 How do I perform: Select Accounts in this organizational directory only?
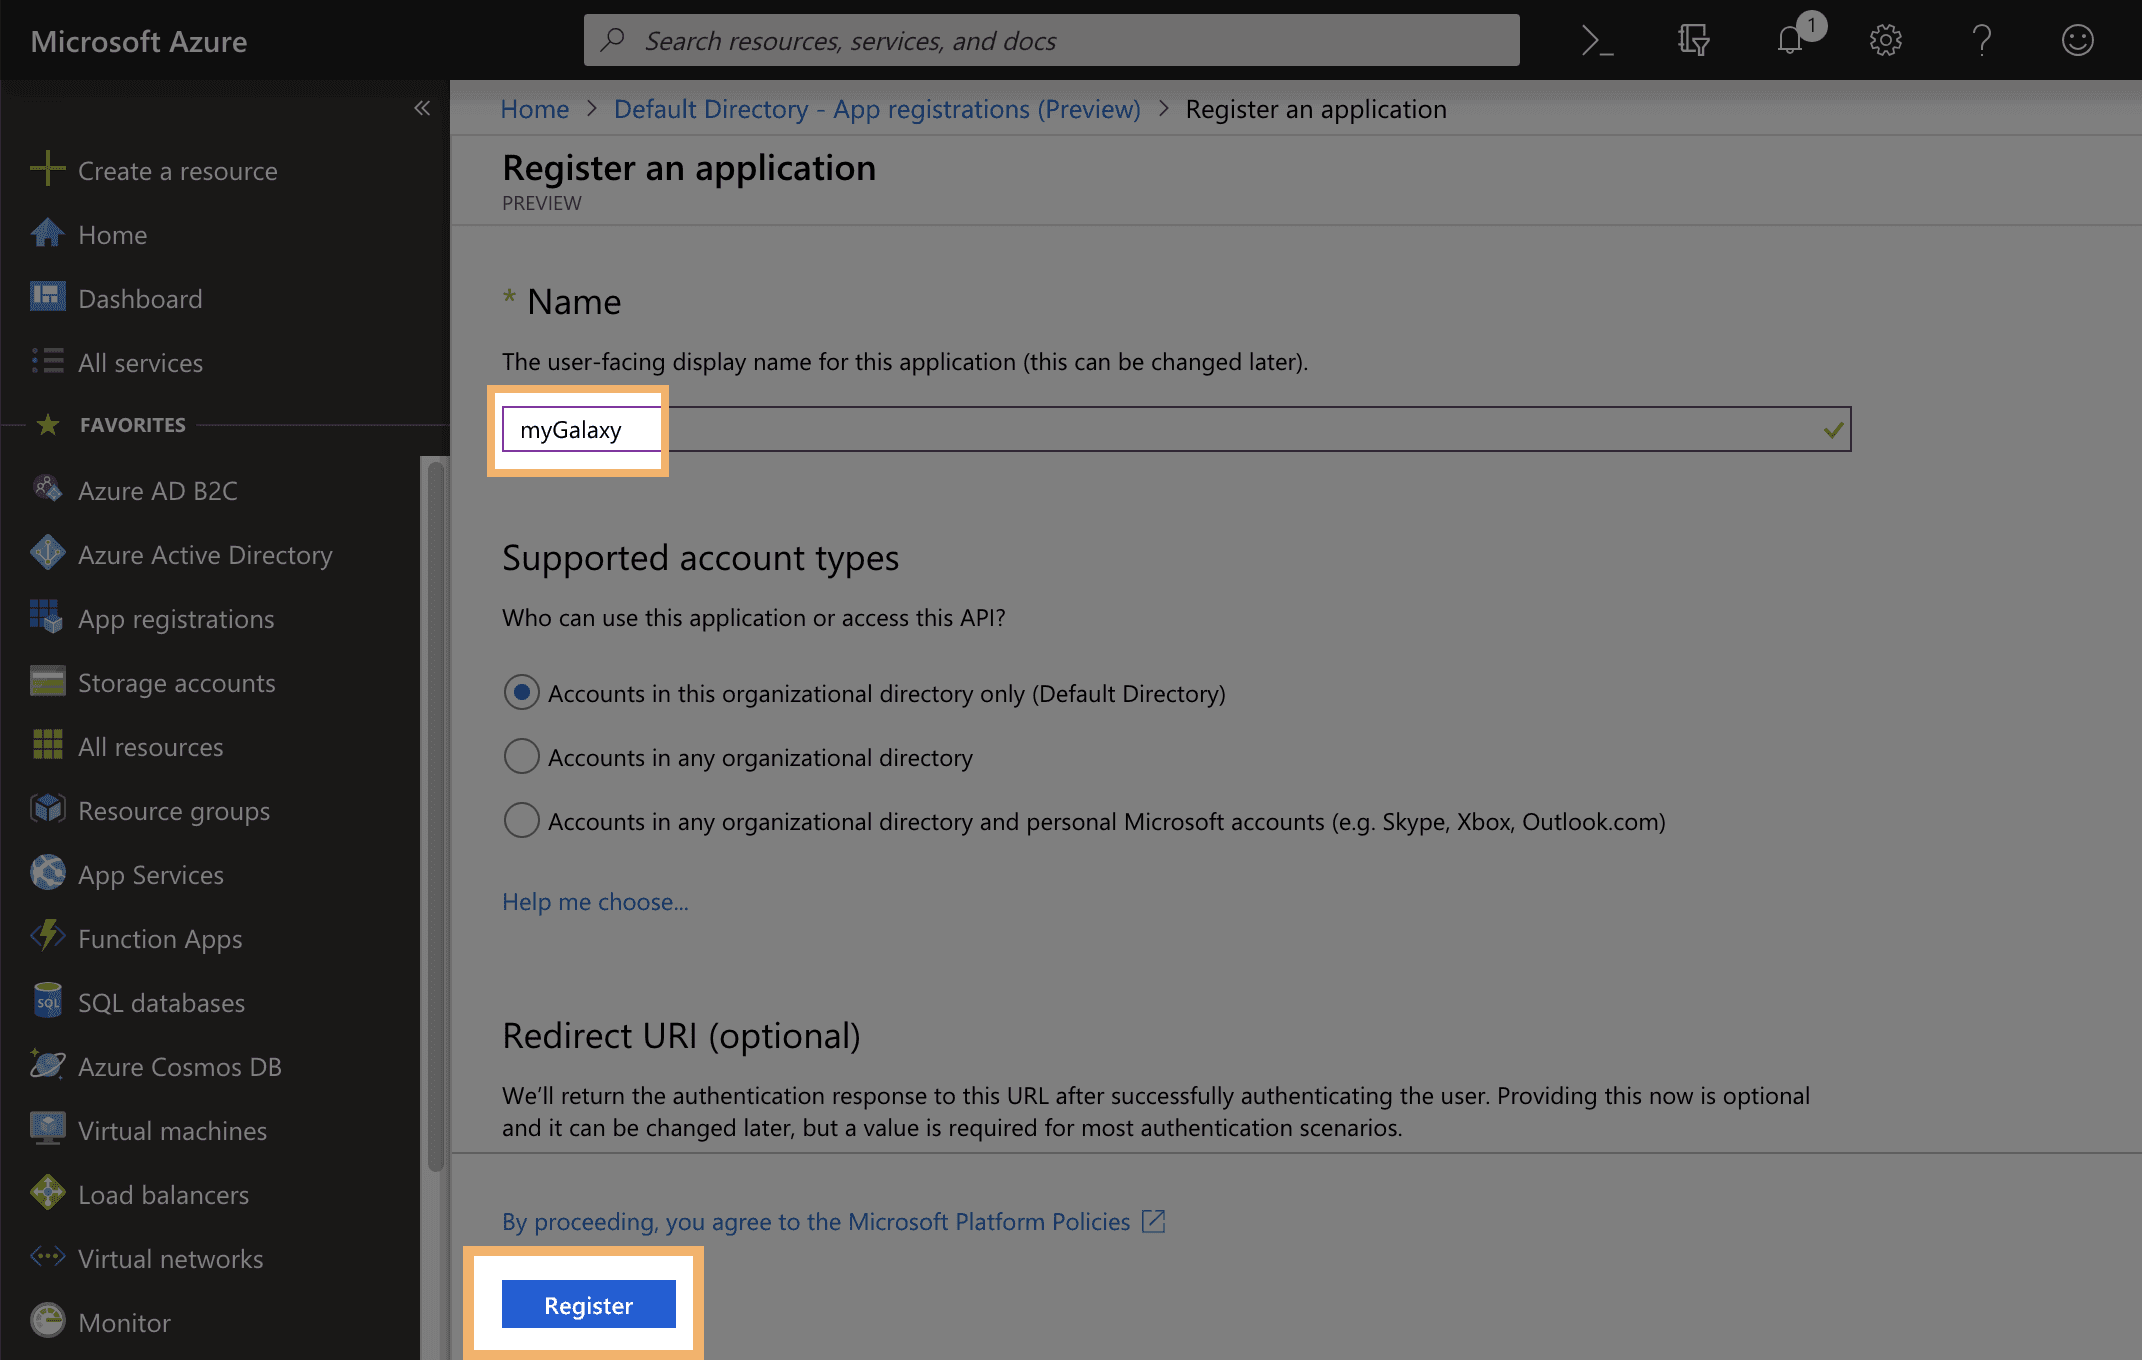pyautogui.click(x=521, y=693)
